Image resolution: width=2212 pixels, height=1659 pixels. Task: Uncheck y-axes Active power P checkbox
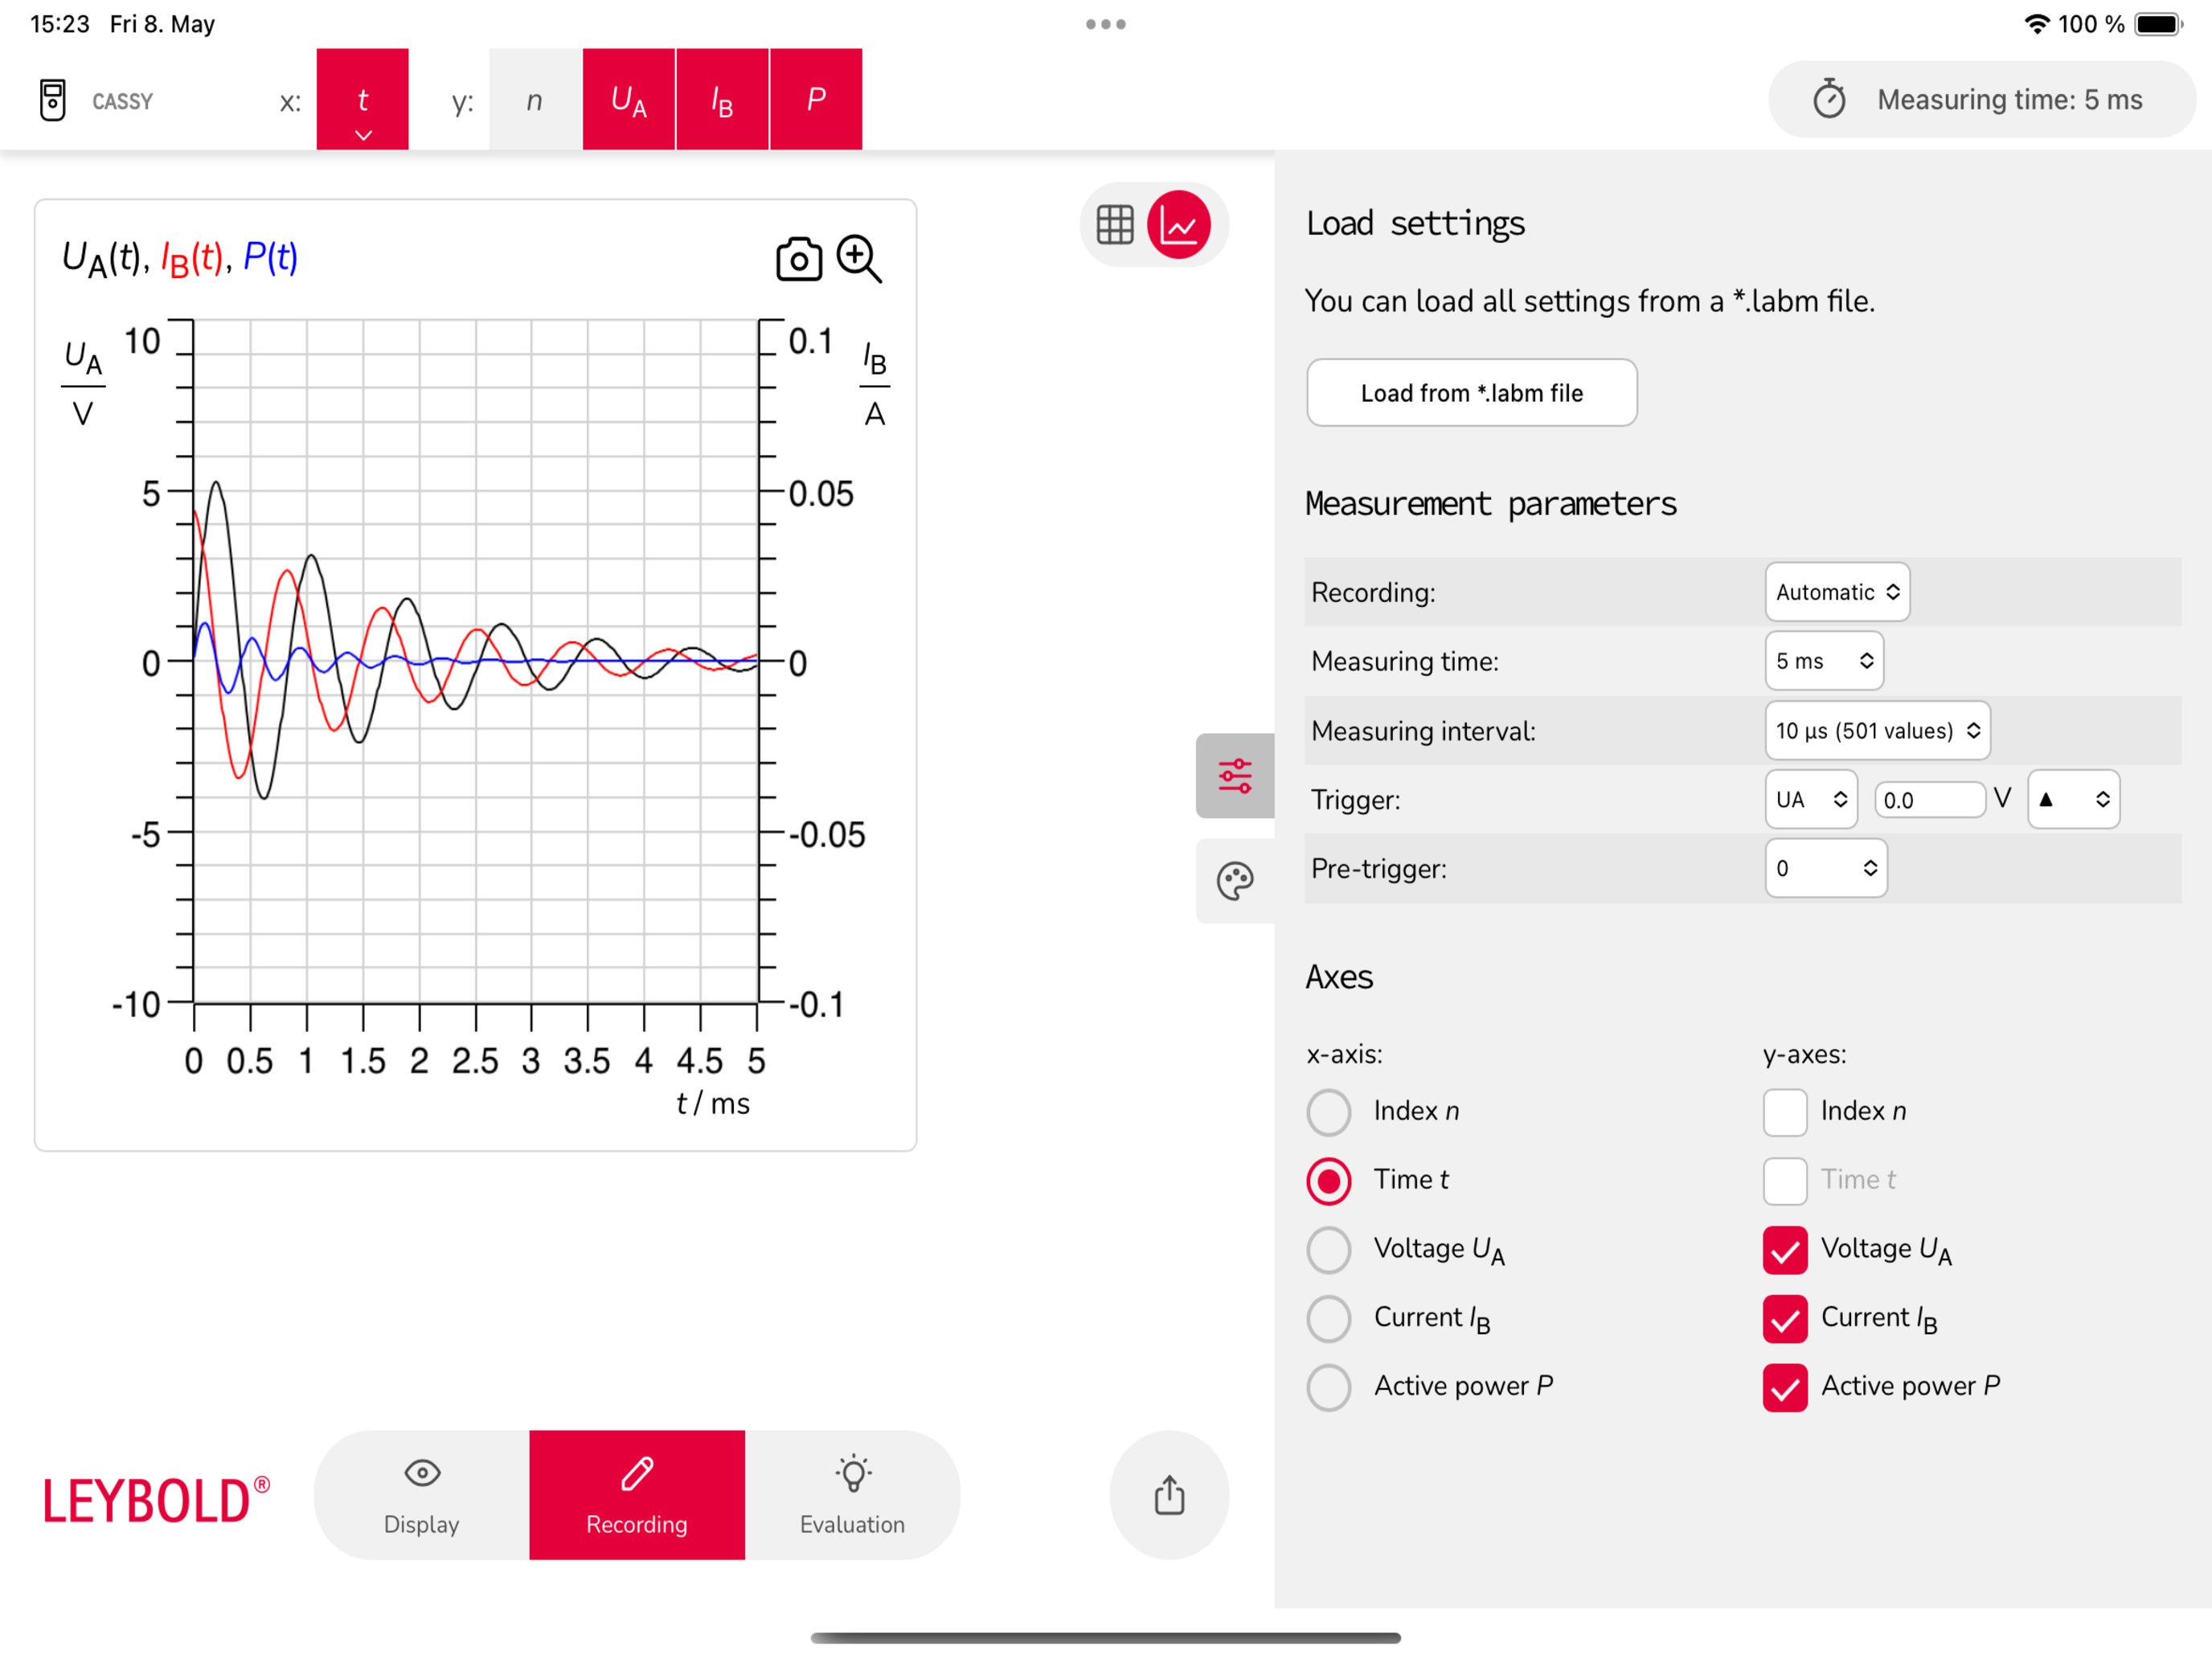(x=1785, y=1388)
